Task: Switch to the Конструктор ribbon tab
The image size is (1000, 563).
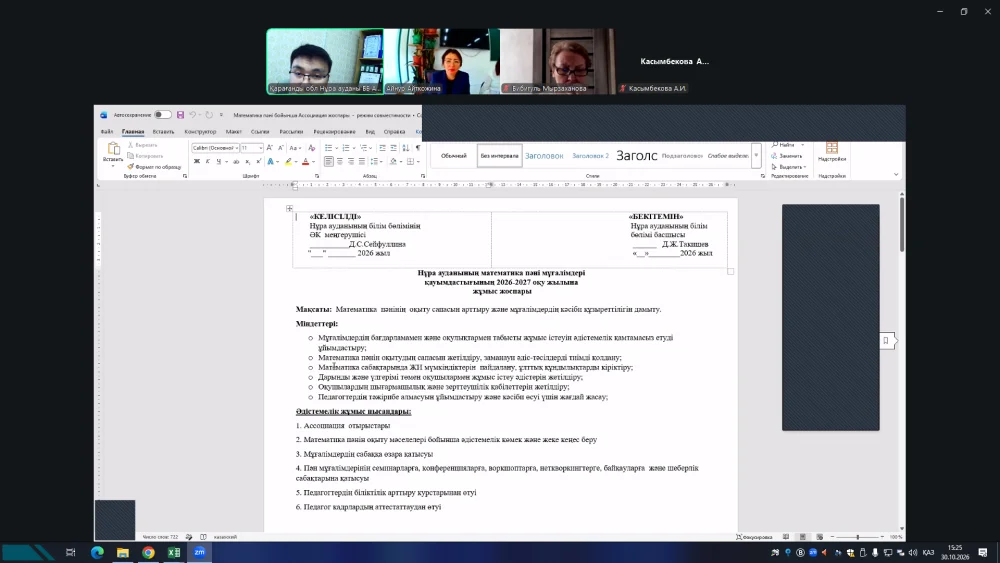Action: [x=200, y=132]
